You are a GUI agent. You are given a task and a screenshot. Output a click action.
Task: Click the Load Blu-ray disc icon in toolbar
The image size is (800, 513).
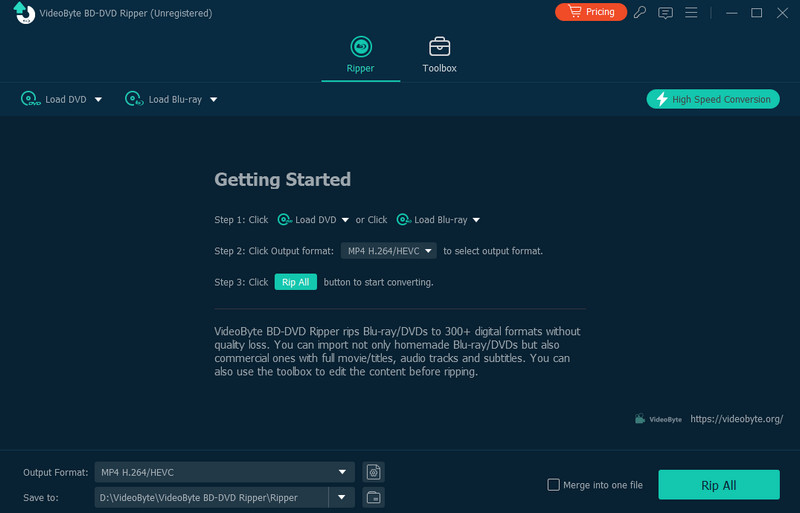134,99
